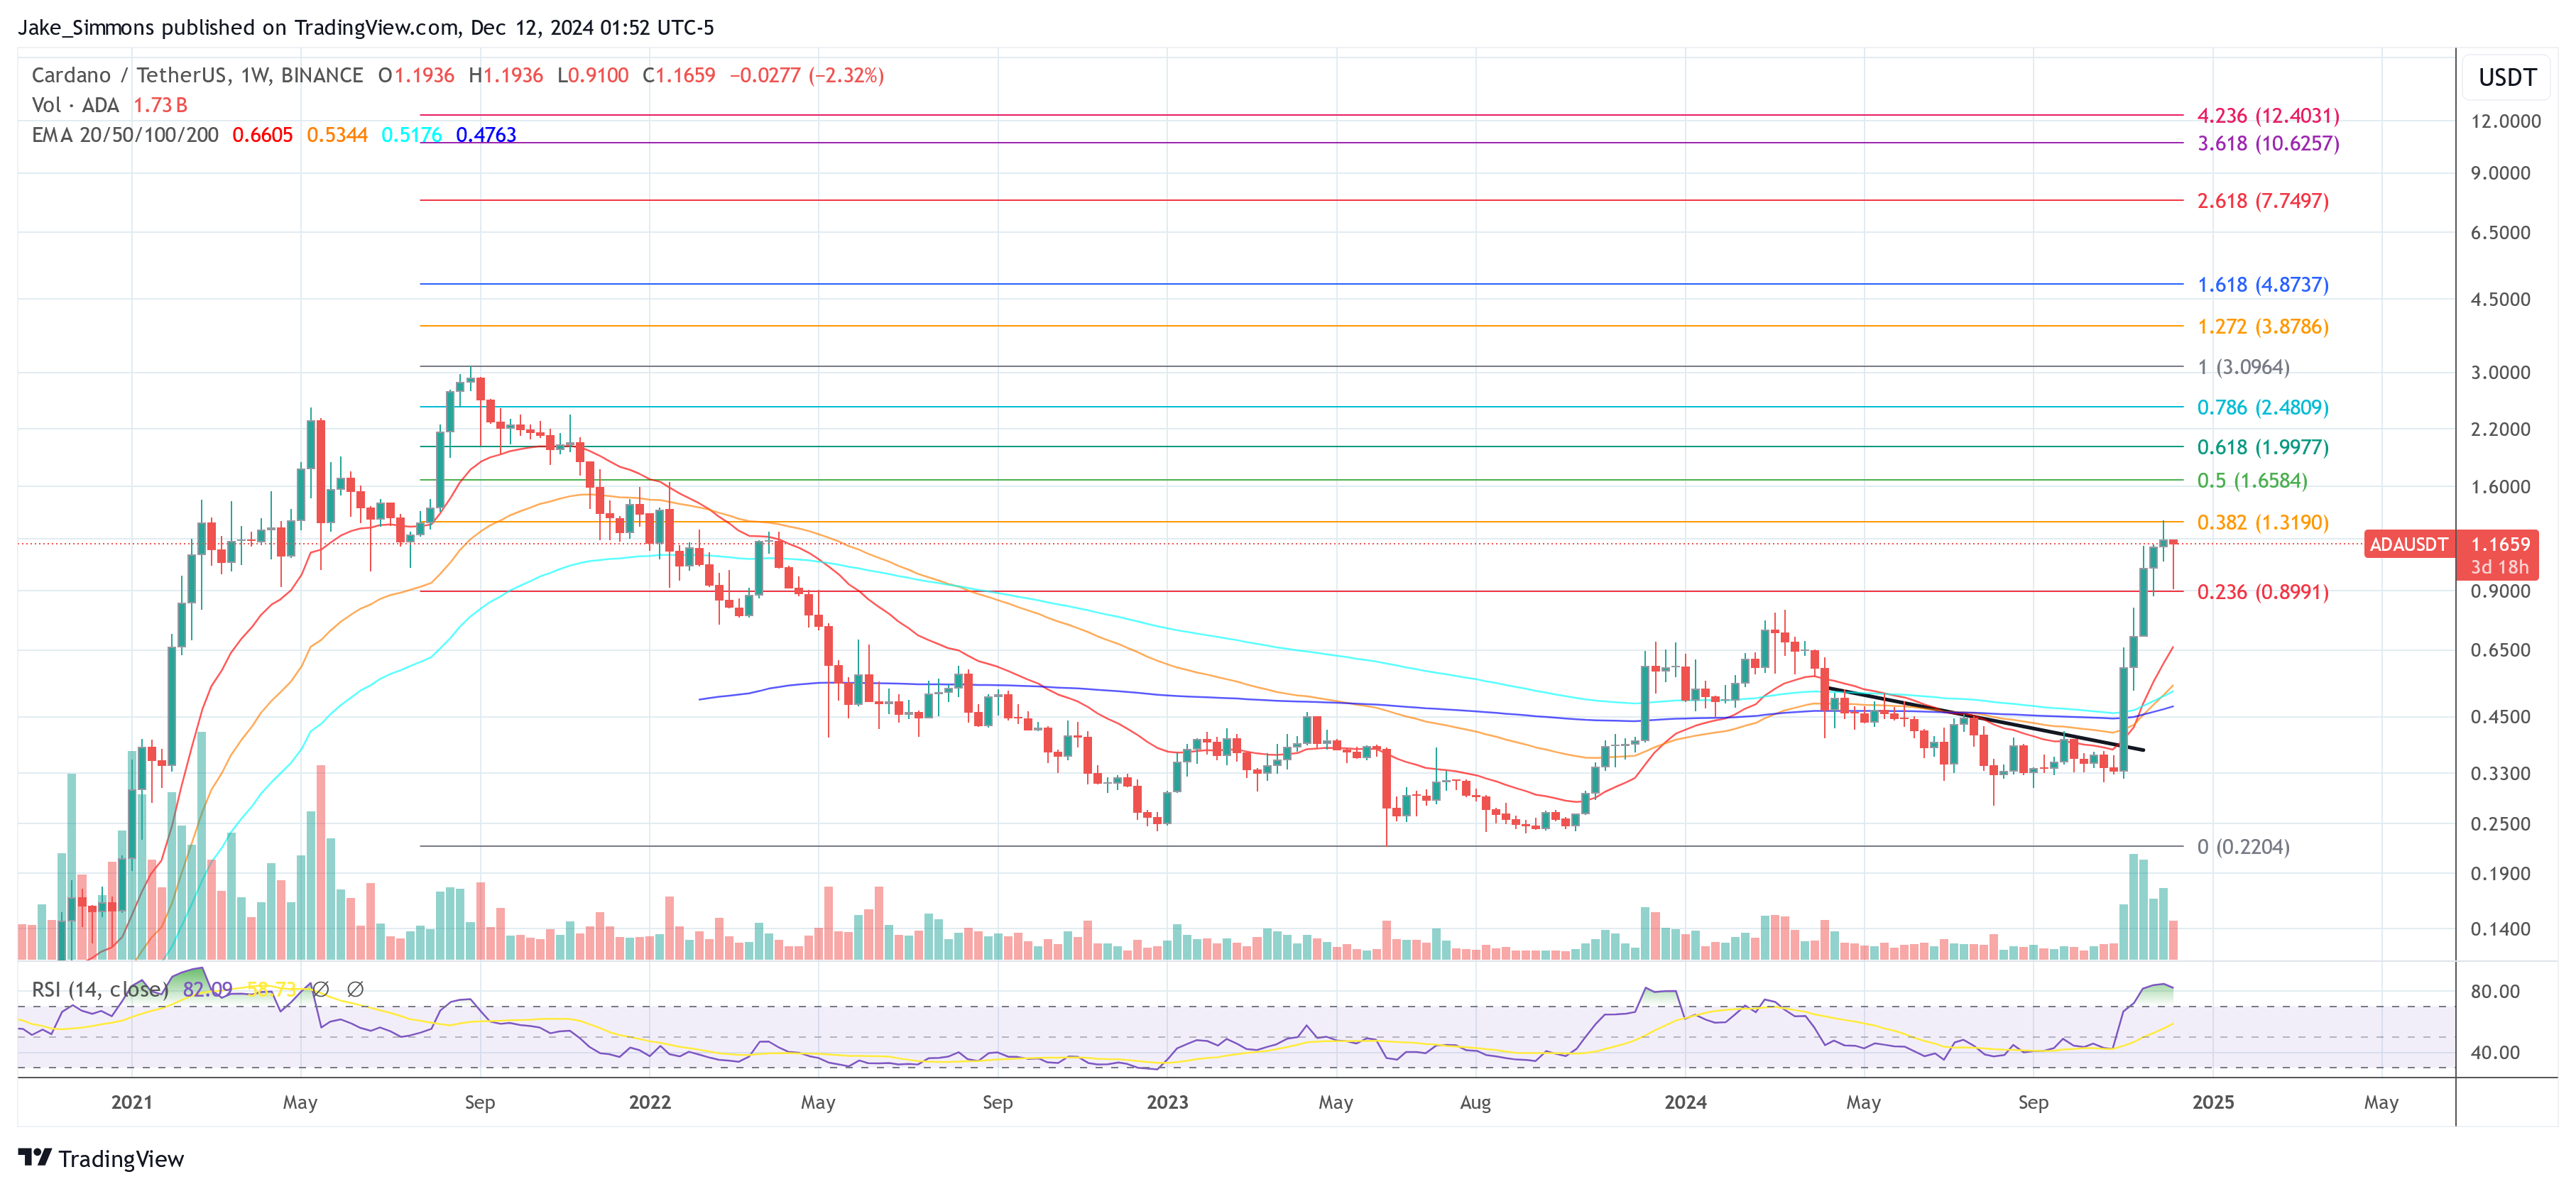Screen dimensions: 2576x1189
Task: Click the TradingView wordmark at the bottom
Action: coord(122,1160)
